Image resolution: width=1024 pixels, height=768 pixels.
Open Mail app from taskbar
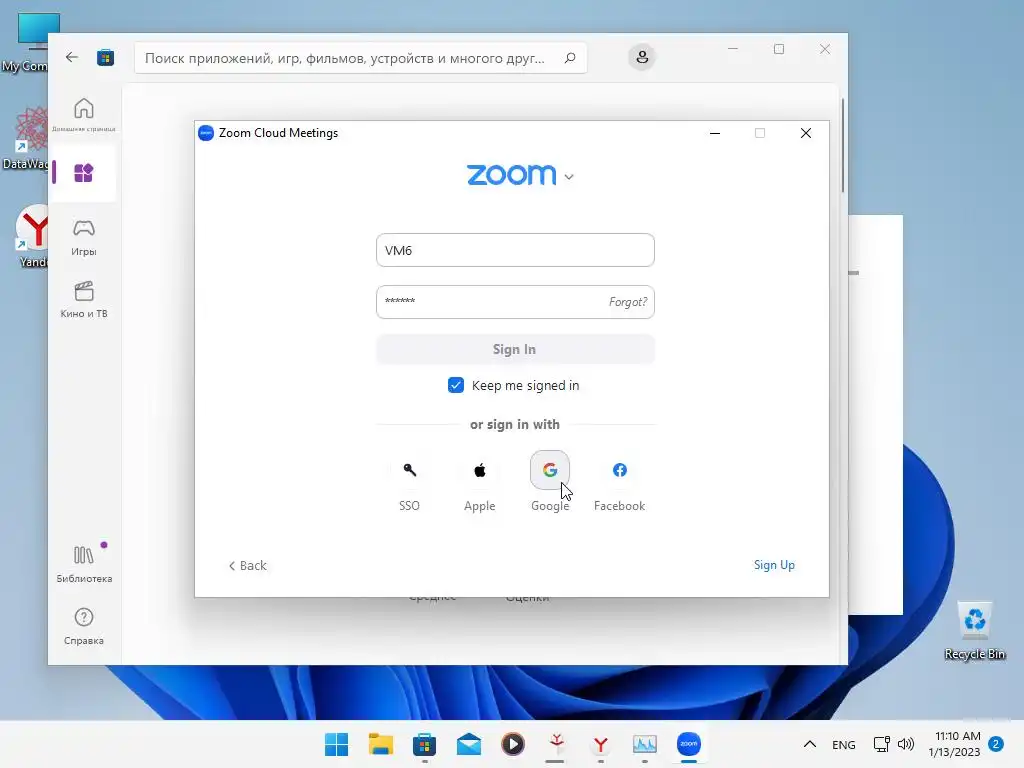pyautogui.click(x=469, y=744)
